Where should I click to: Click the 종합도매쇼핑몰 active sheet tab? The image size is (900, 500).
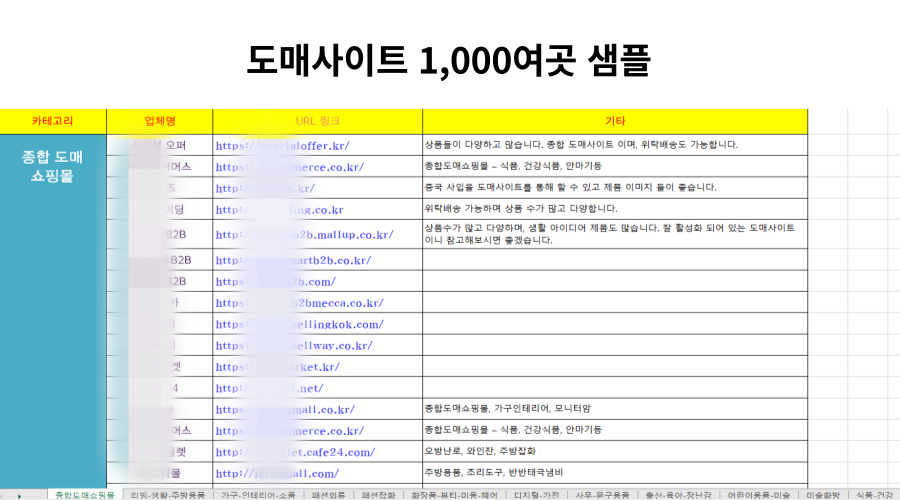pyautogui.click(x=87, y=495)
